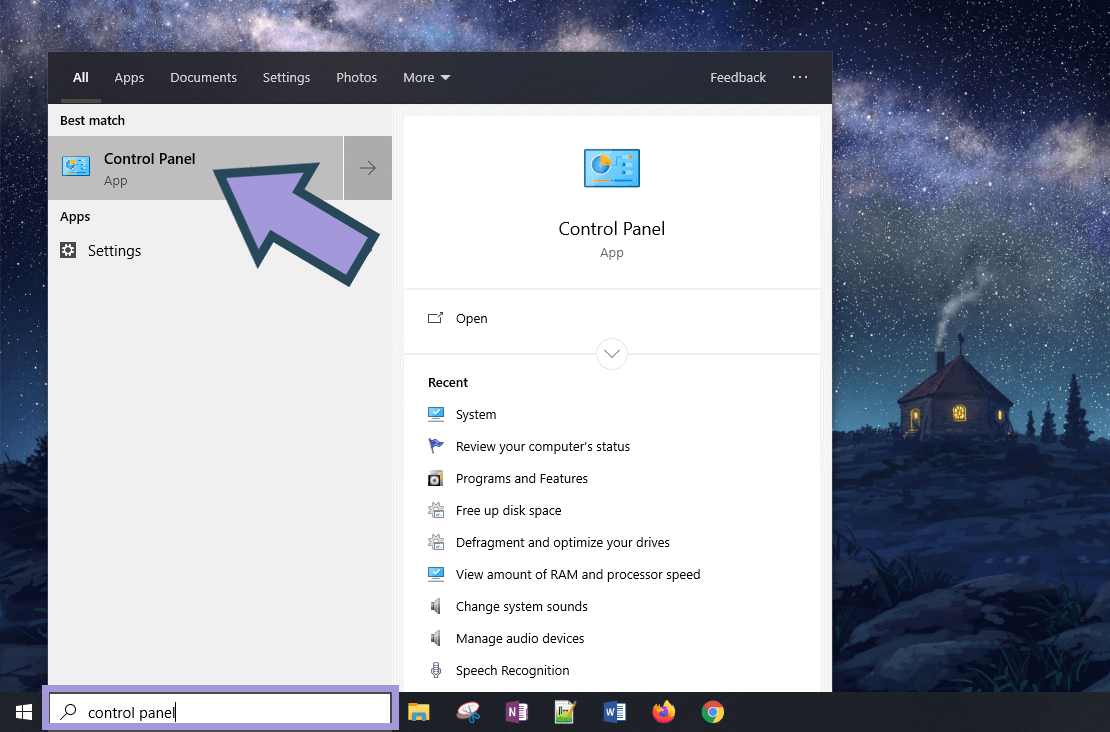Viewport: 1110px width, 732px height.
Task: Switch to the Apps filter tab
Action: [129, 77]
